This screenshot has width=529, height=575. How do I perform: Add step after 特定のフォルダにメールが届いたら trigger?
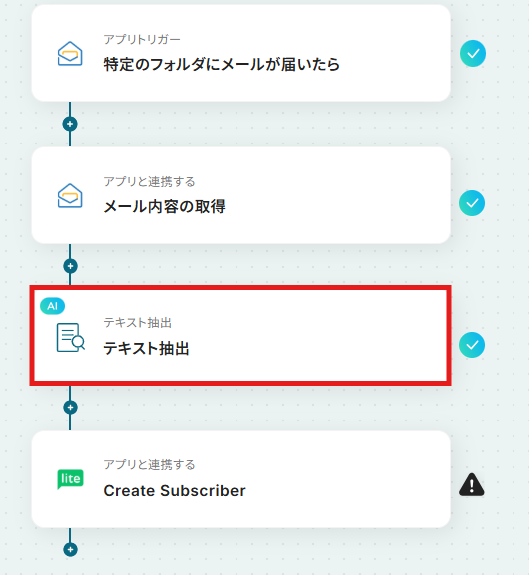coord(70,124)
